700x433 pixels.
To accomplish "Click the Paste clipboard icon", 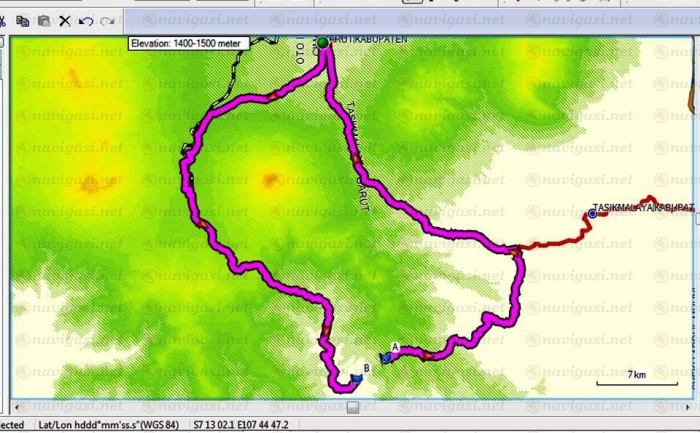I will 45,20.
